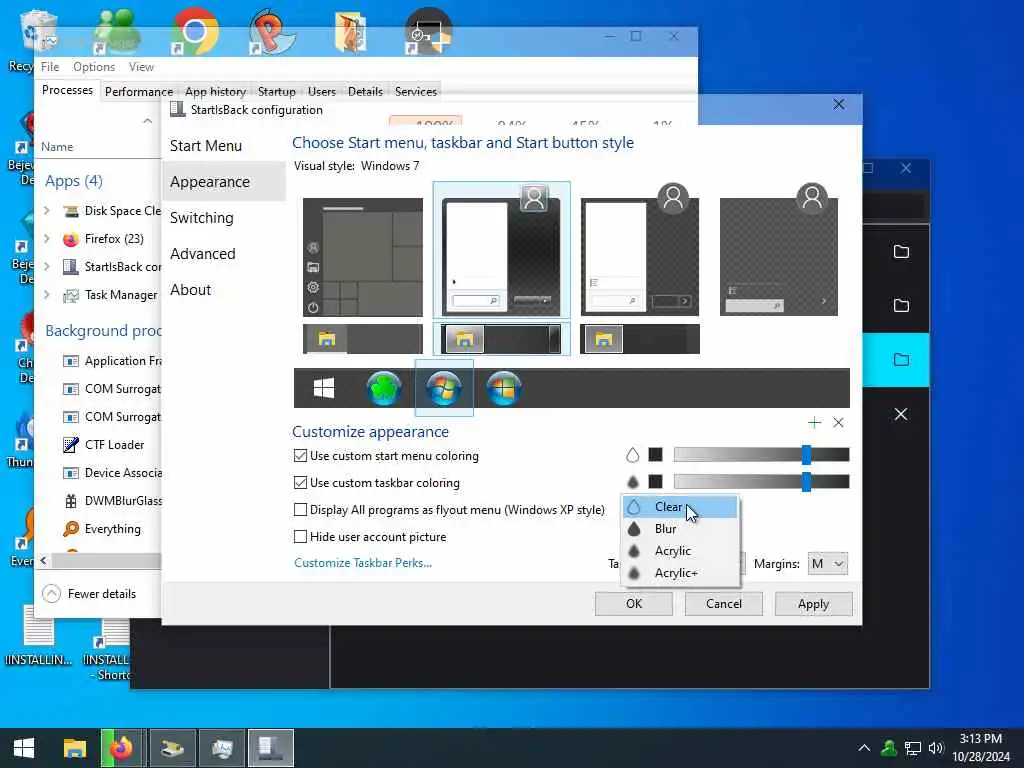Go to the Switching settings page

(201, 217)
